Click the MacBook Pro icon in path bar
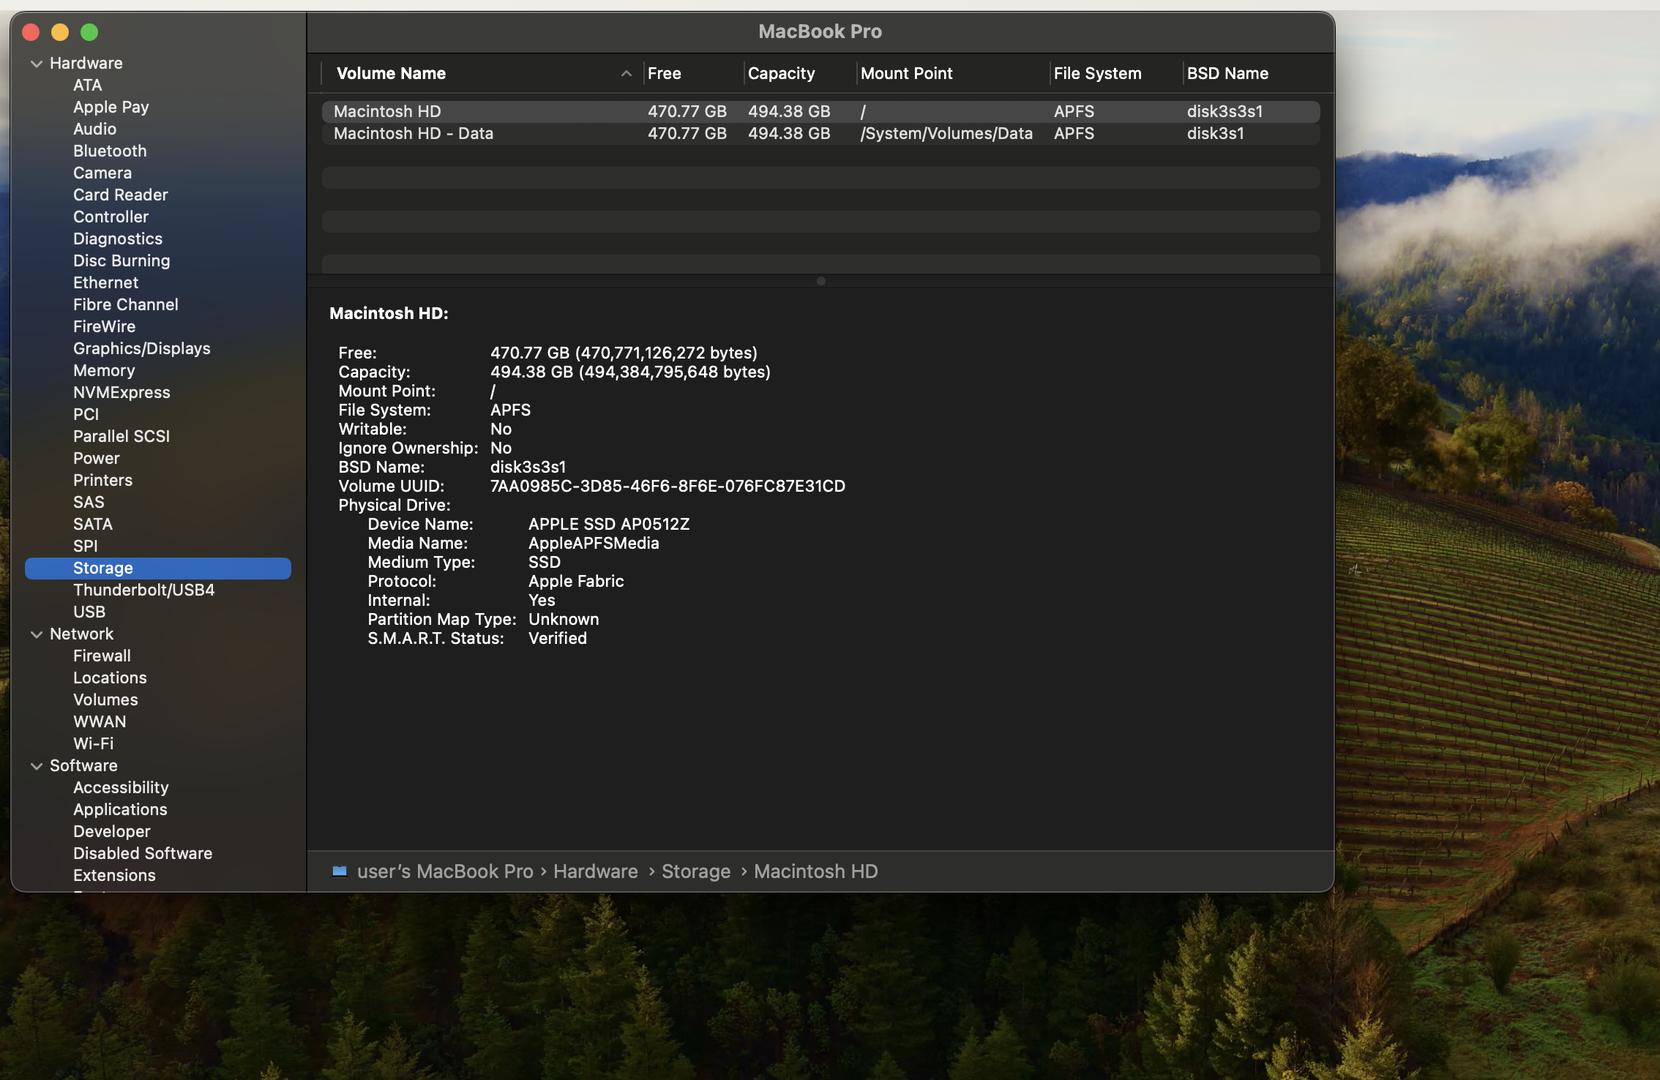The height and width of the screenshot is (1080, 1660). [340, 871]
